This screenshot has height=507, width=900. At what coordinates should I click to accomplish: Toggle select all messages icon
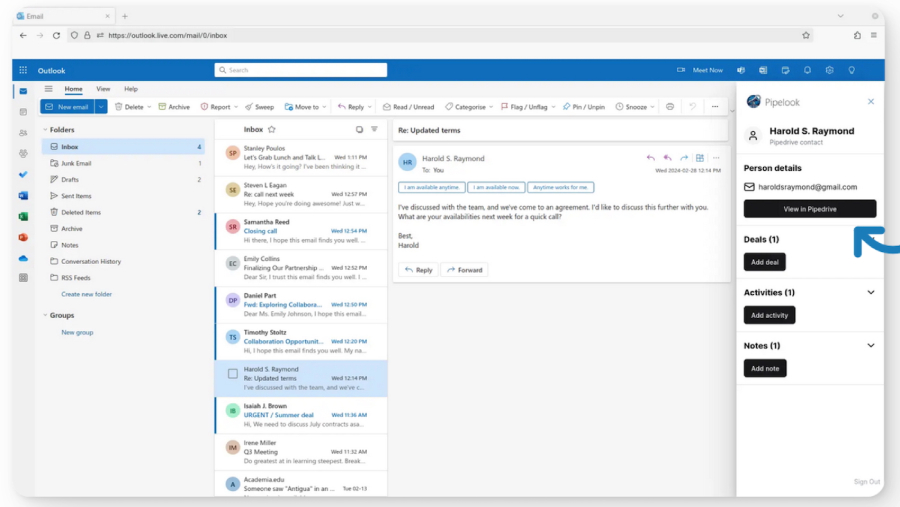[359, 130]
